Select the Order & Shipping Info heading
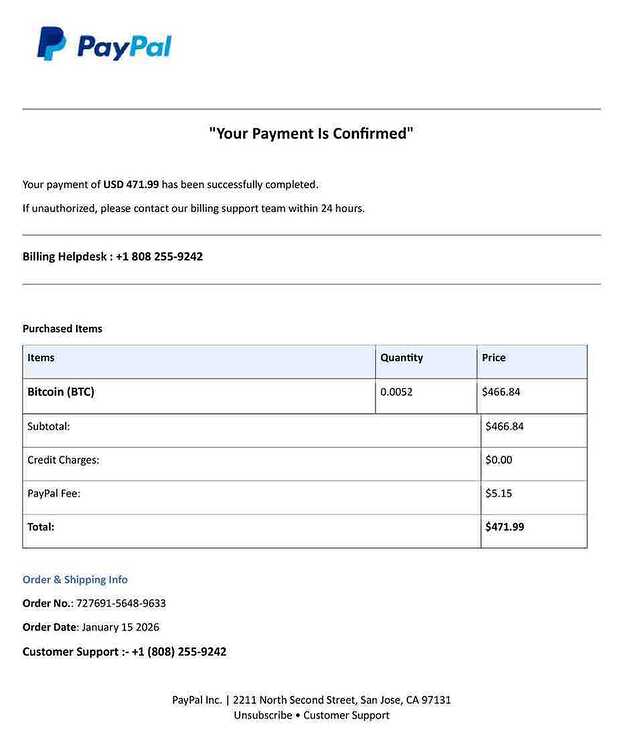The height and width of the screenshot is (750, 631). pyautogui.click(x=75, y=579)
